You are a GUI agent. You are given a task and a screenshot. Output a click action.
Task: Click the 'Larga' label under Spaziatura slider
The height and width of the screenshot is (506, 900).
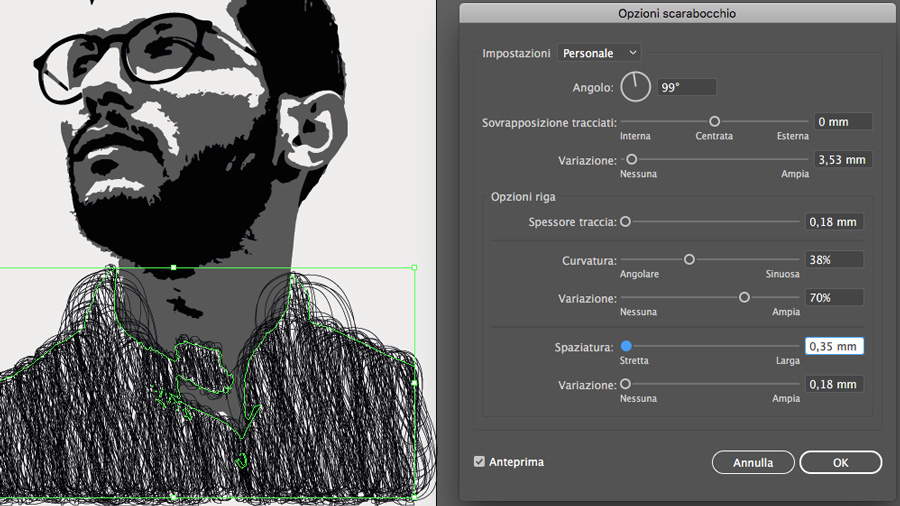788,360
